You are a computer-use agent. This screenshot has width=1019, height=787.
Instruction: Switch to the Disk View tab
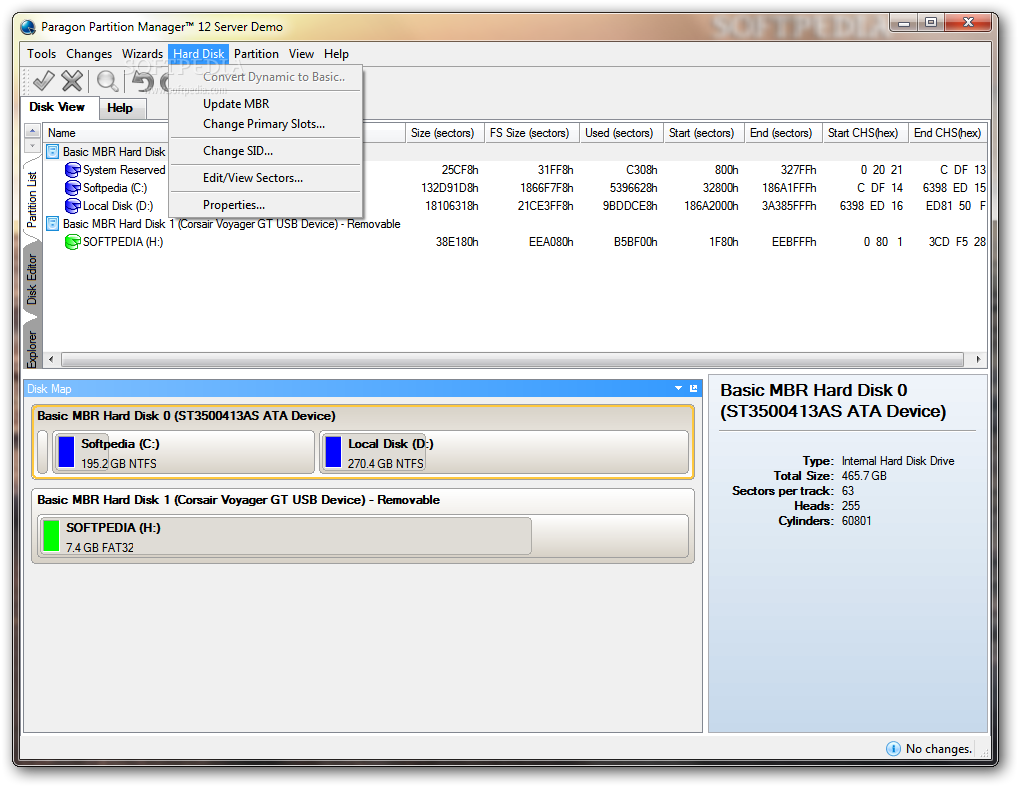tap(57, 107)
